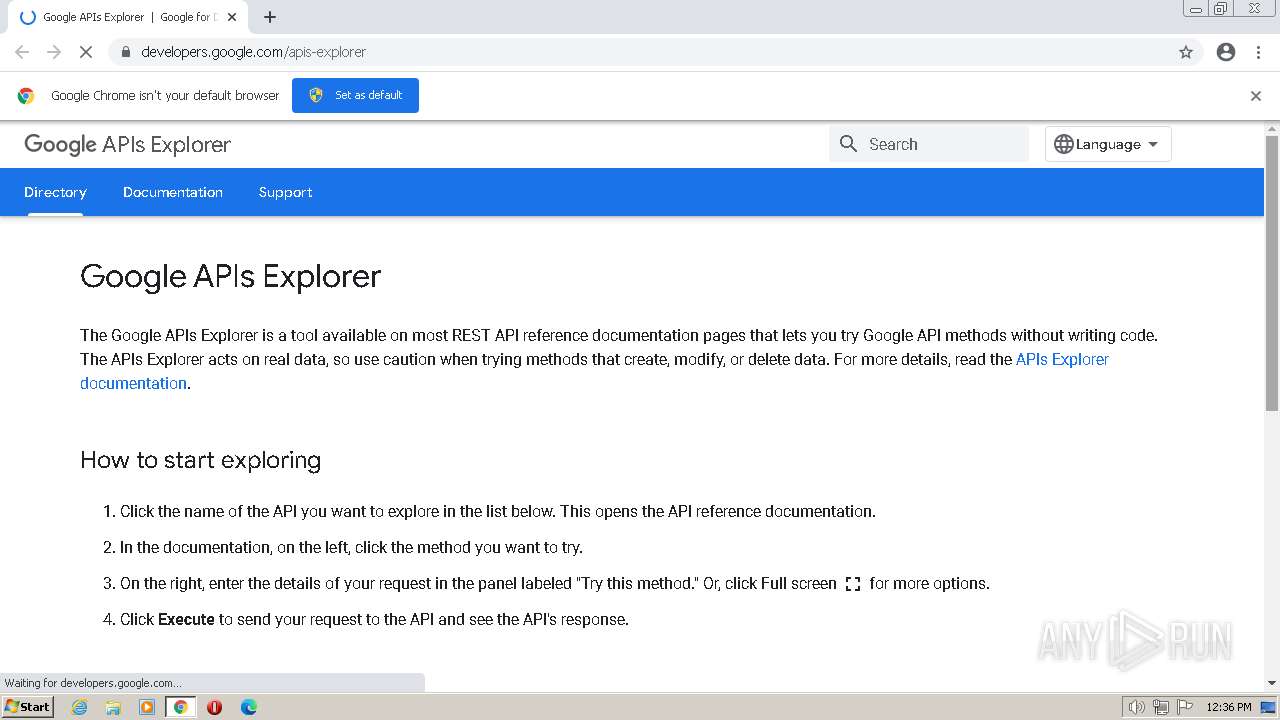Restore down the Chrome window
Image resolution: width=1280 pixels, height=720 pixels.
pos(1221,9)
